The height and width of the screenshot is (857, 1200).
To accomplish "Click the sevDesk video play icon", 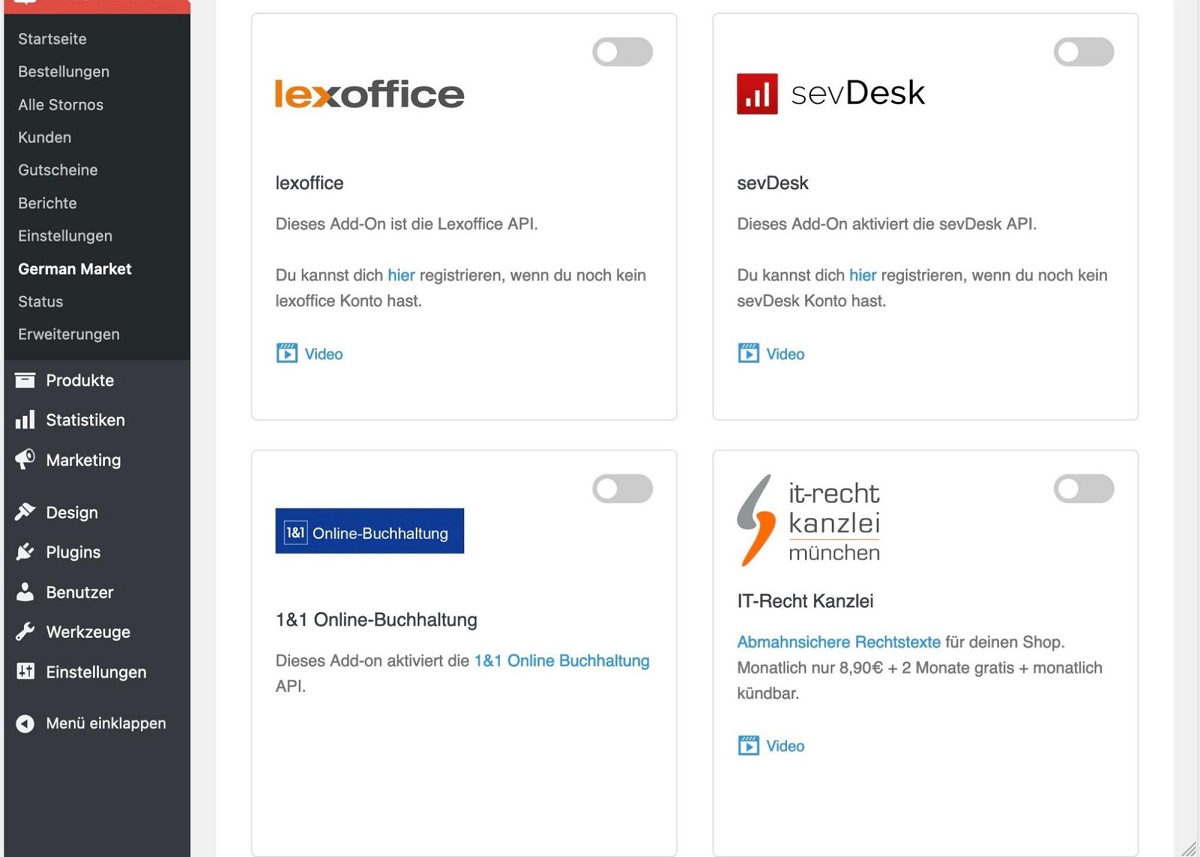I will point(748,353).
